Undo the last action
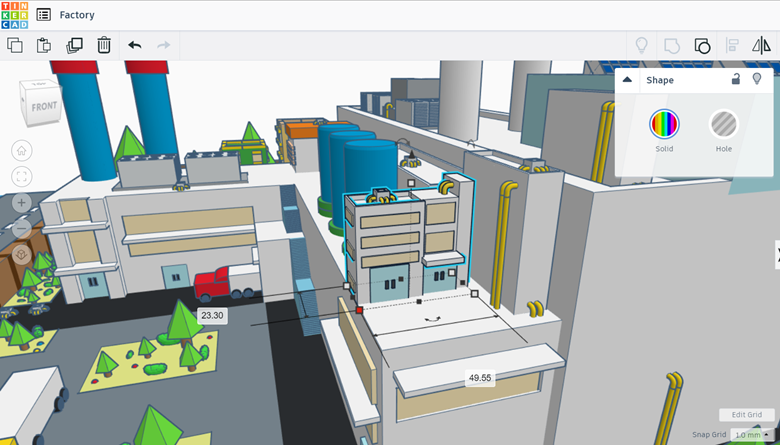780x445 pixels. click(x=135, y=45)
